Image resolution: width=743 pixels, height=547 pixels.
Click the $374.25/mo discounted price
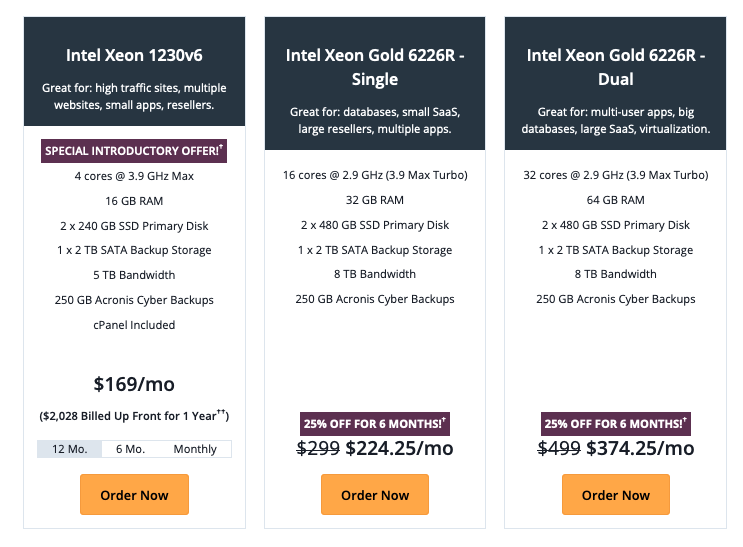pyautogui.click(x=640, y=448)
